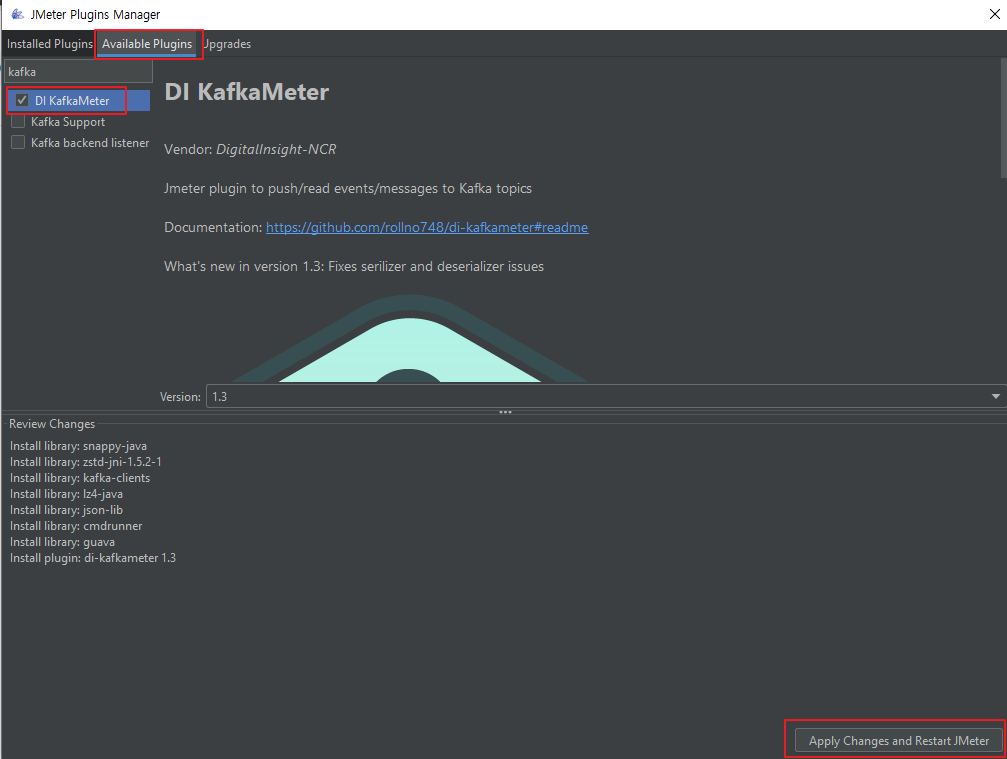
Task: Open the di-kafkameter GitHub documentation link
Action: point(427,227)
